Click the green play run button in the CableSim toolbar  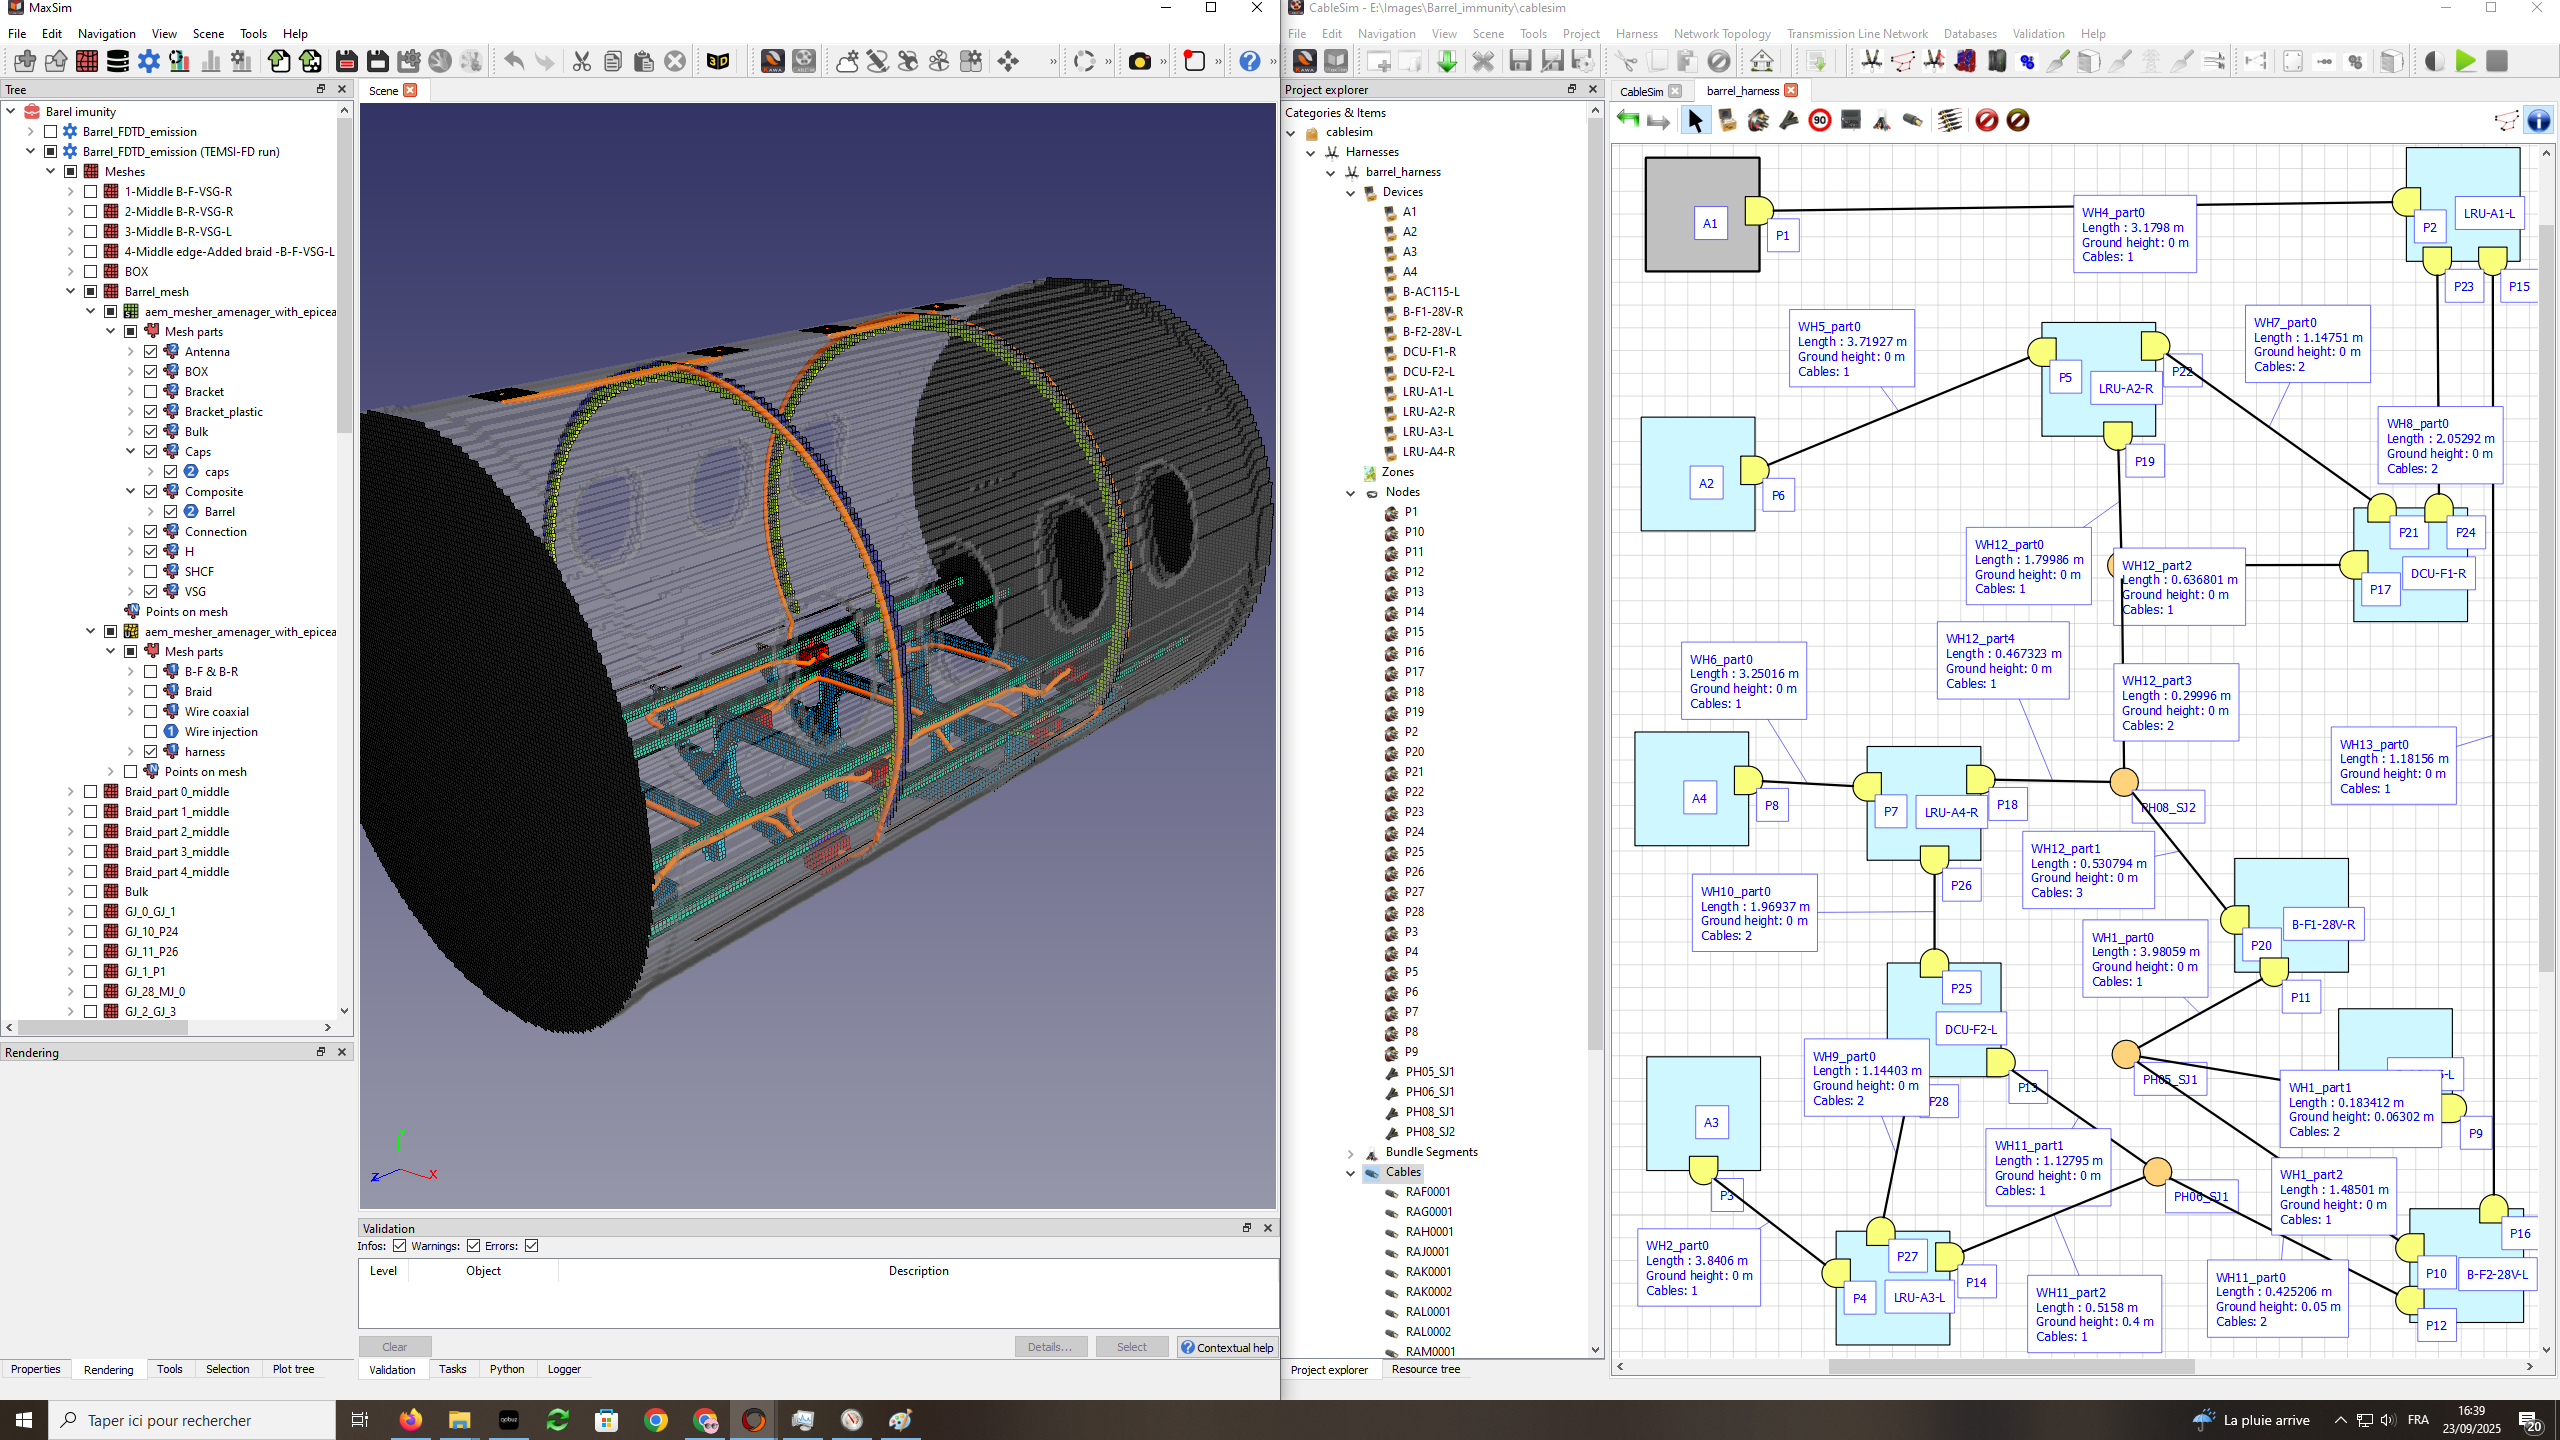coord(2466,62)
